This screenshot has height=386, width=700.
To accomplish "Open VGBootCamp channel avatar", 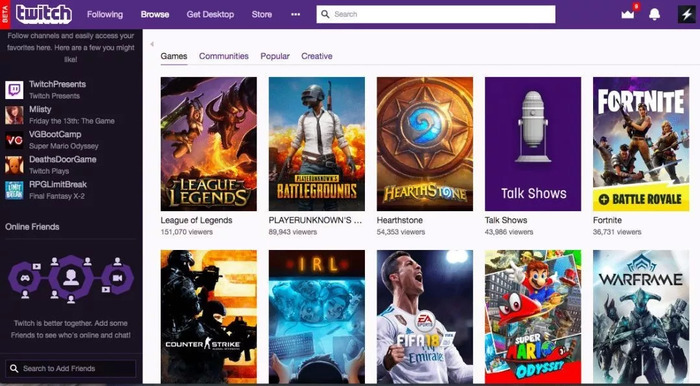I will [14, 140].
